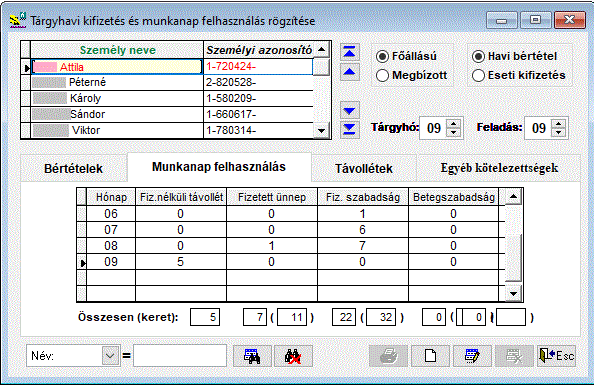Click the ID cell 1-720424-
The width and height of the screenshot is (594, 386).
pos(258,67)
